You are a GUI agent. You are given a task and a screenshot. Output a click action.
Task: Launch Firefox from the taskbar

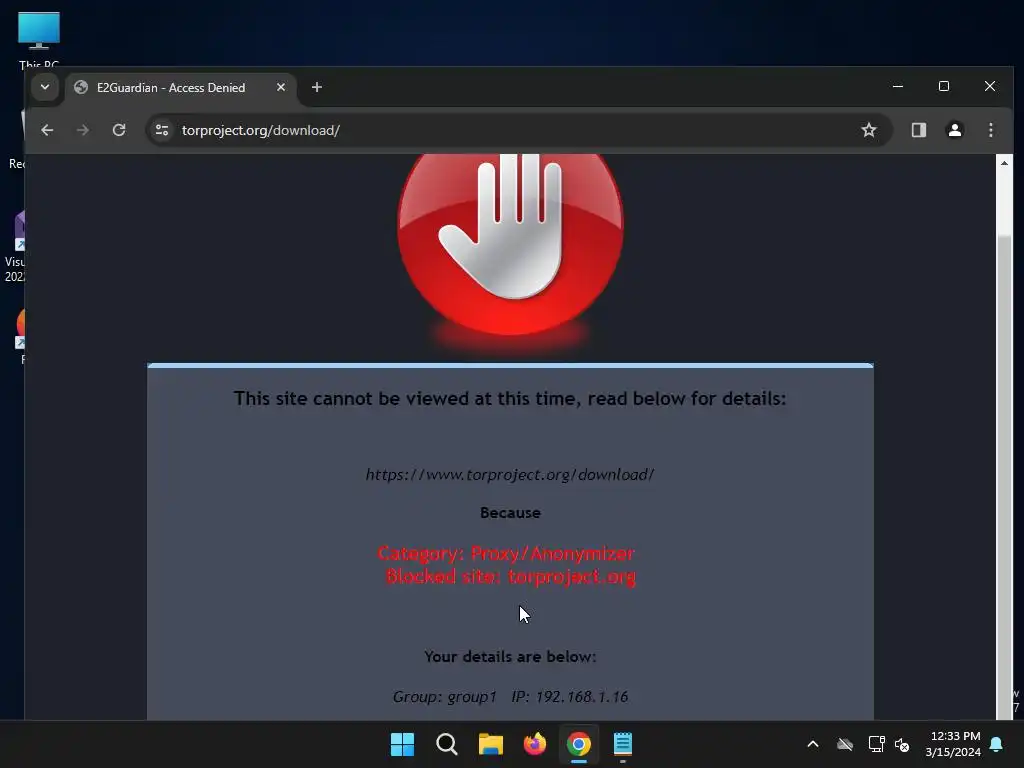535,744
